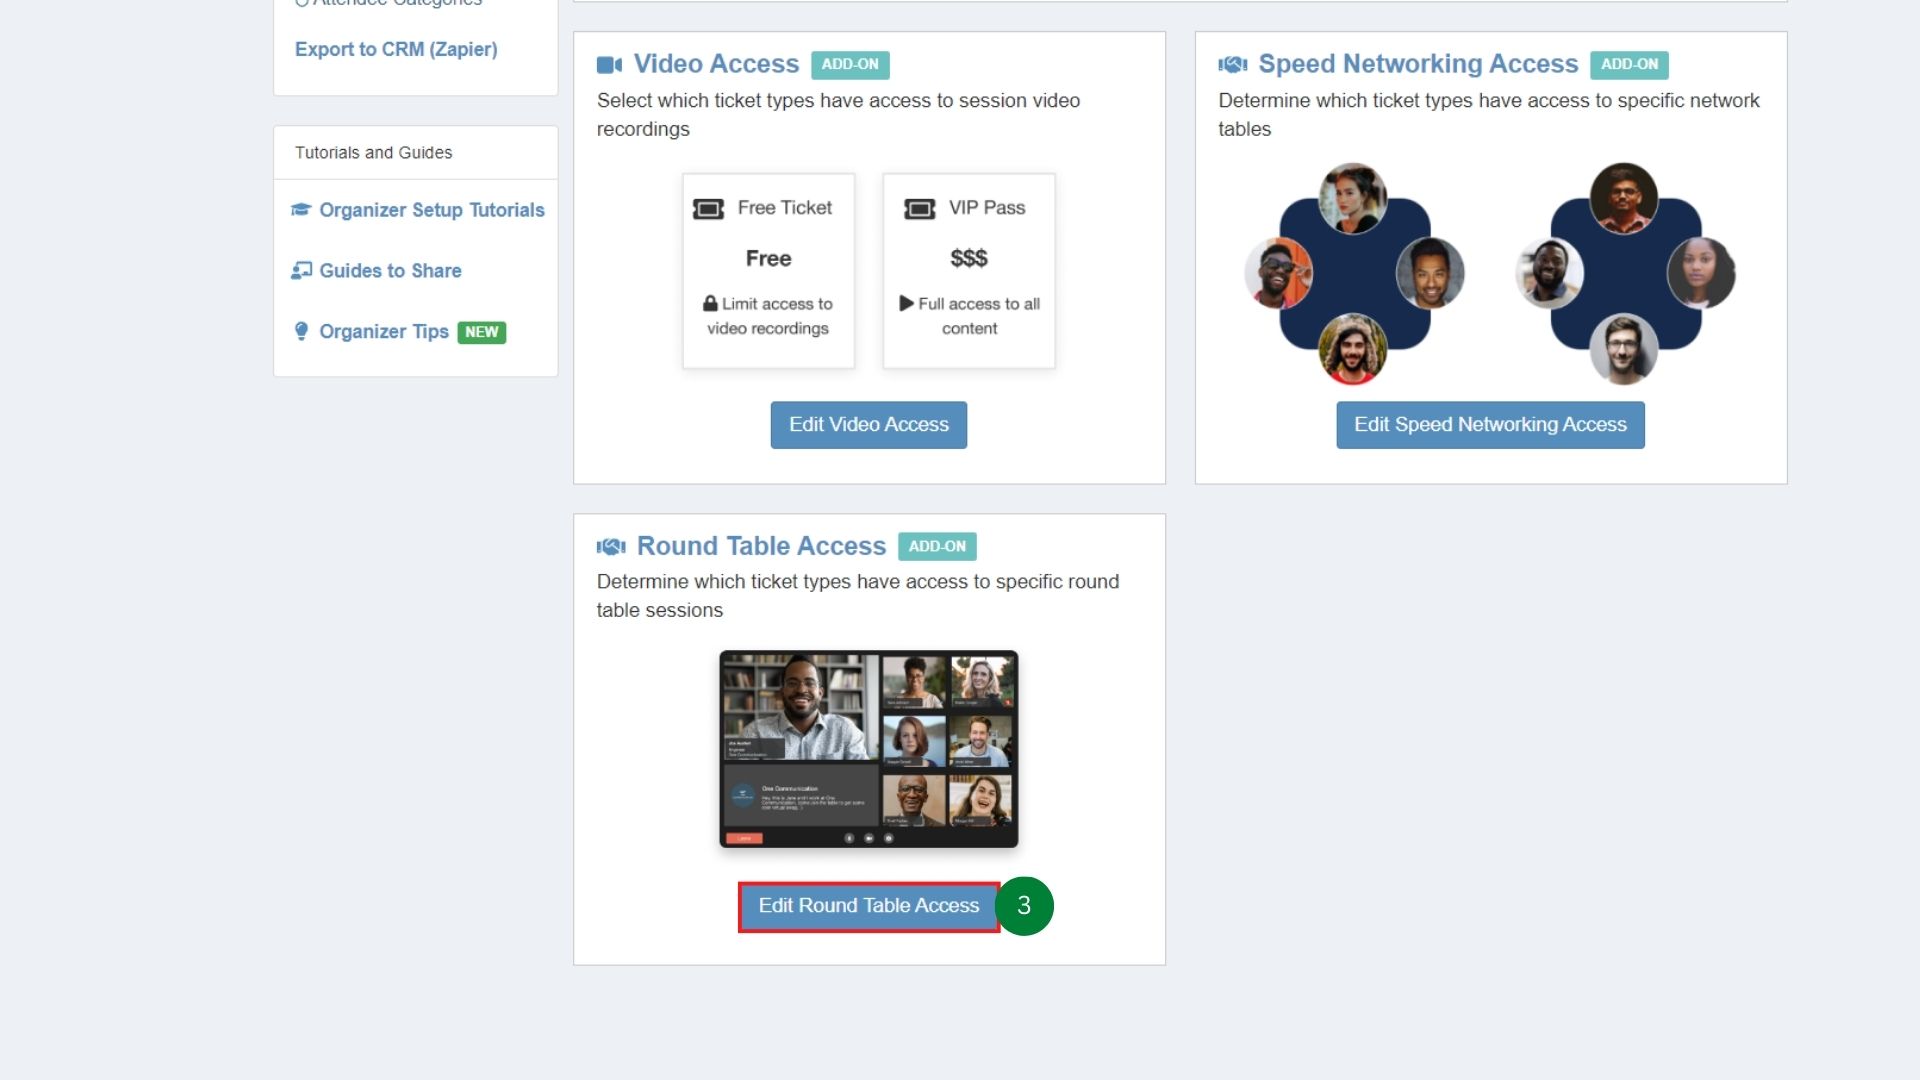Click the right networking table illustration
The image size is (1920, 1080).
click(1625, 274)
